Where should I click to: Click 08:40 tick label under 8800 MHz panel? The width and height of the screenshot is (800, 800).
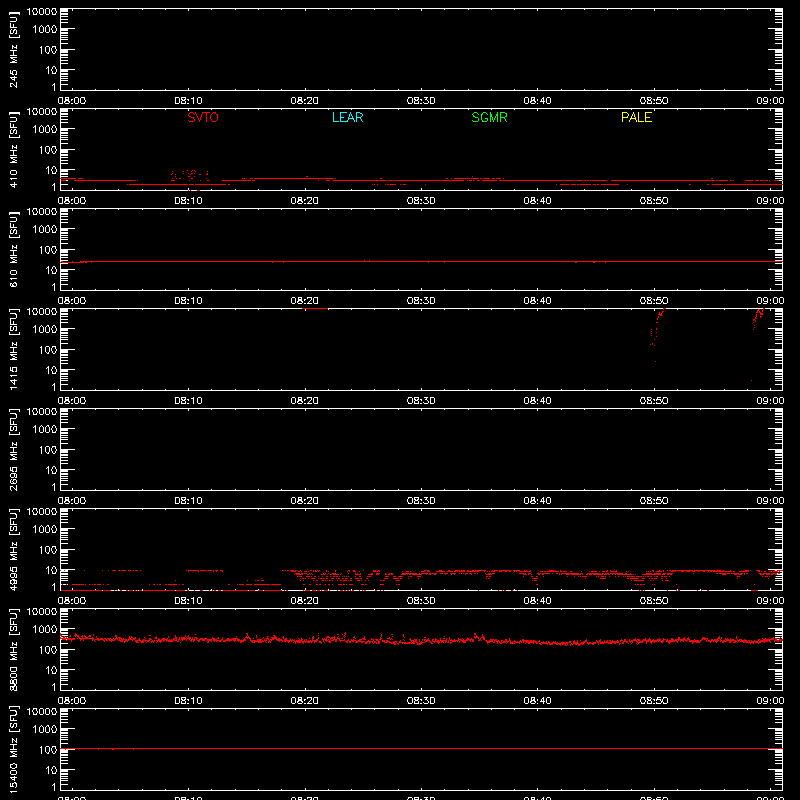(537, 701)
